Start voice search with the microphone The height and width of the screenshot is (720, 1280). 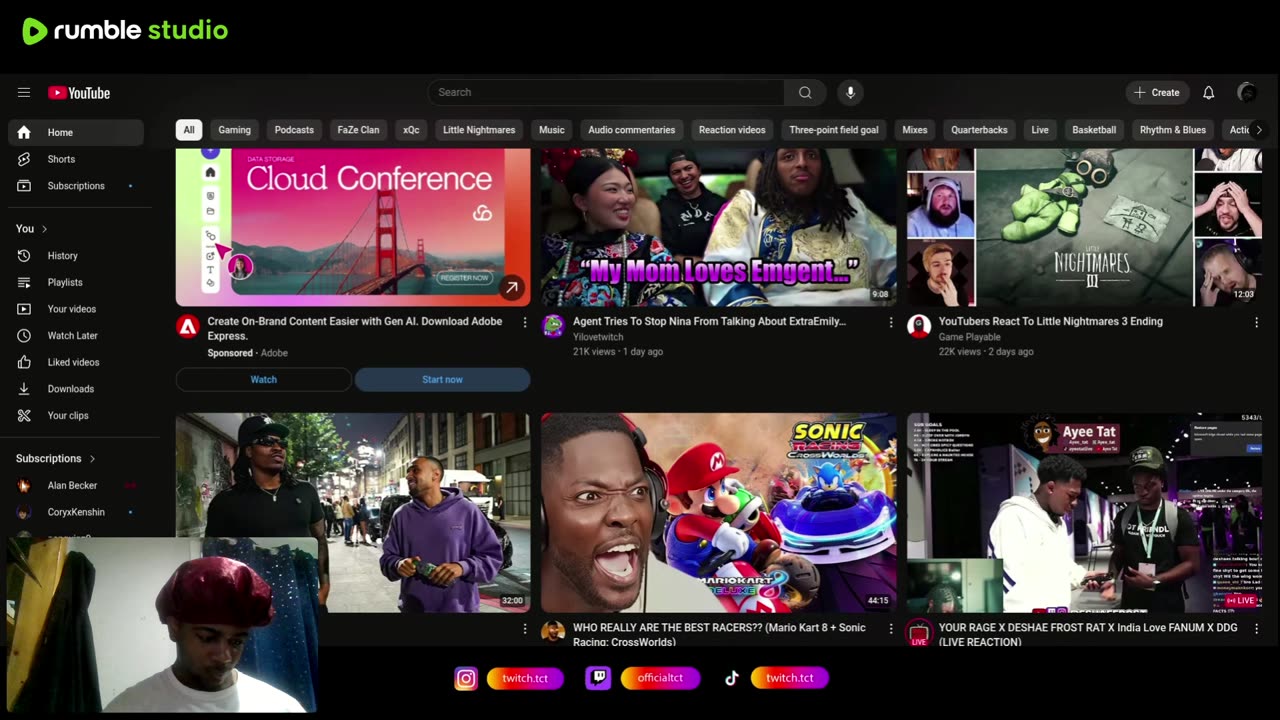[x=850, y=92]
